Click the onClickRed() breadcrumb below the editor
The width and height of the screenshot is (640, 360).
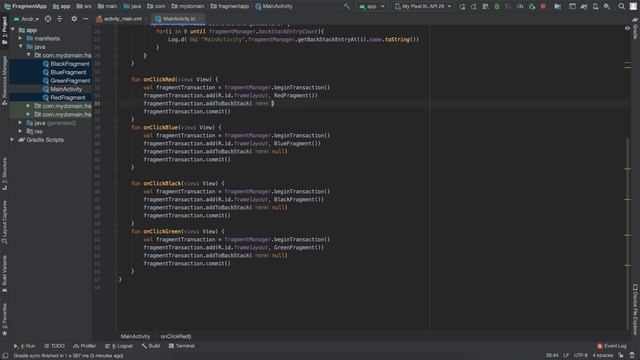[176, 336]
